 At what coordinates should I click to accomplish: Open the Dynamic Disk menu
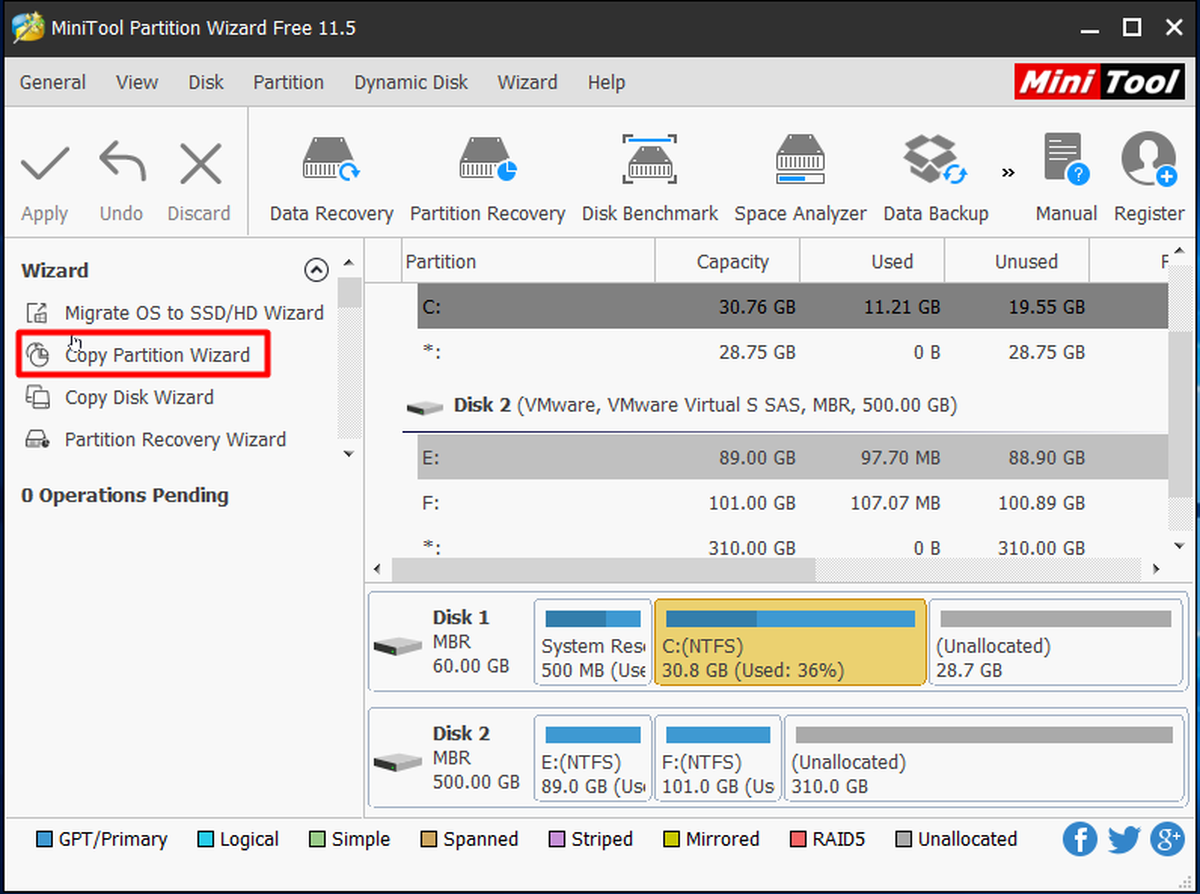click(x=411, y=82)
